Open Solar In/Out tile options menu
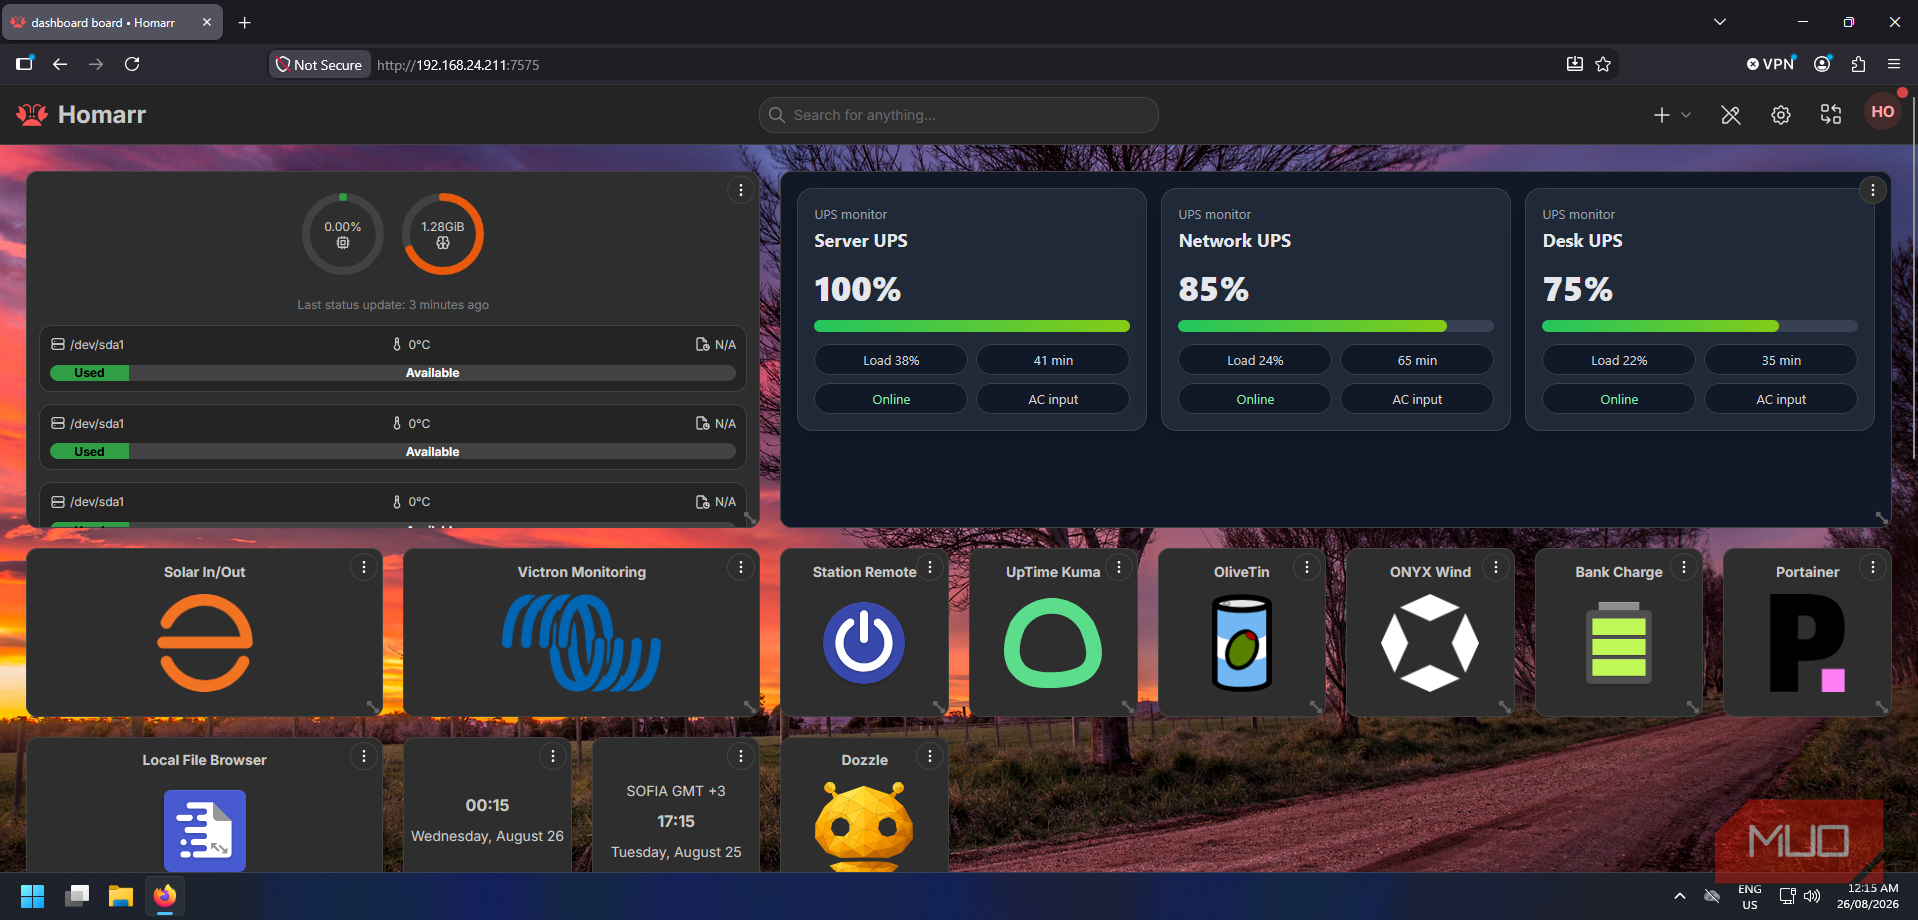Image resolution: width=1918 pixels, height=920 pixels. click(364, 567)
